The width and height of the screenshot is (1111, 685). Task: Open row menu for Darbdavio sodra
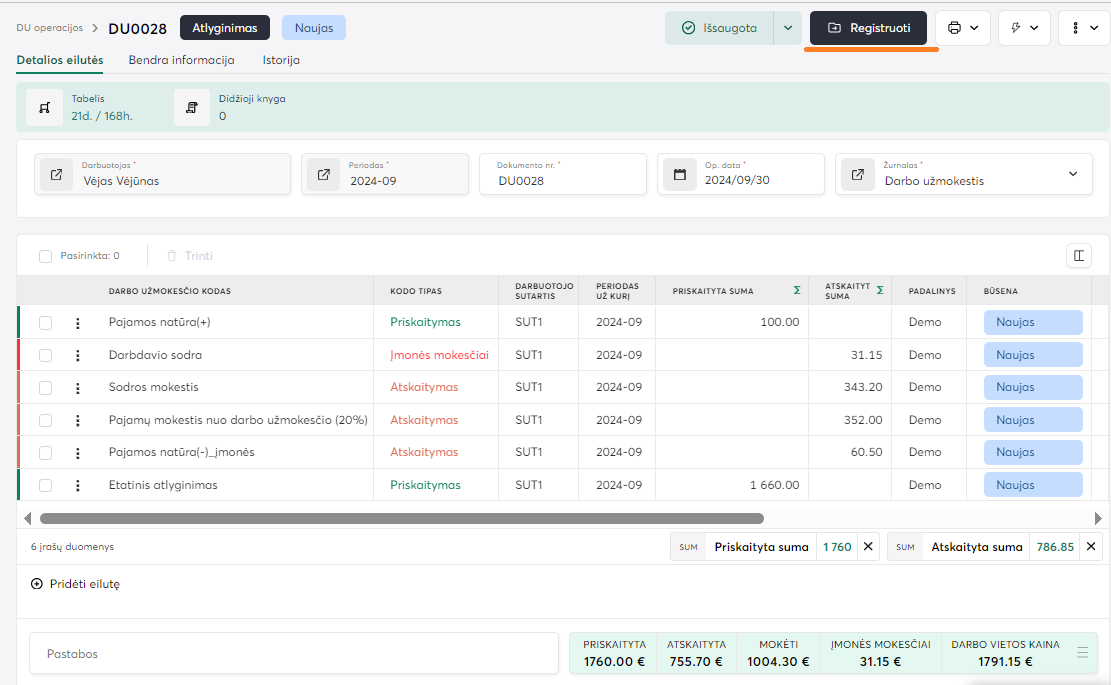click(77, 355)
